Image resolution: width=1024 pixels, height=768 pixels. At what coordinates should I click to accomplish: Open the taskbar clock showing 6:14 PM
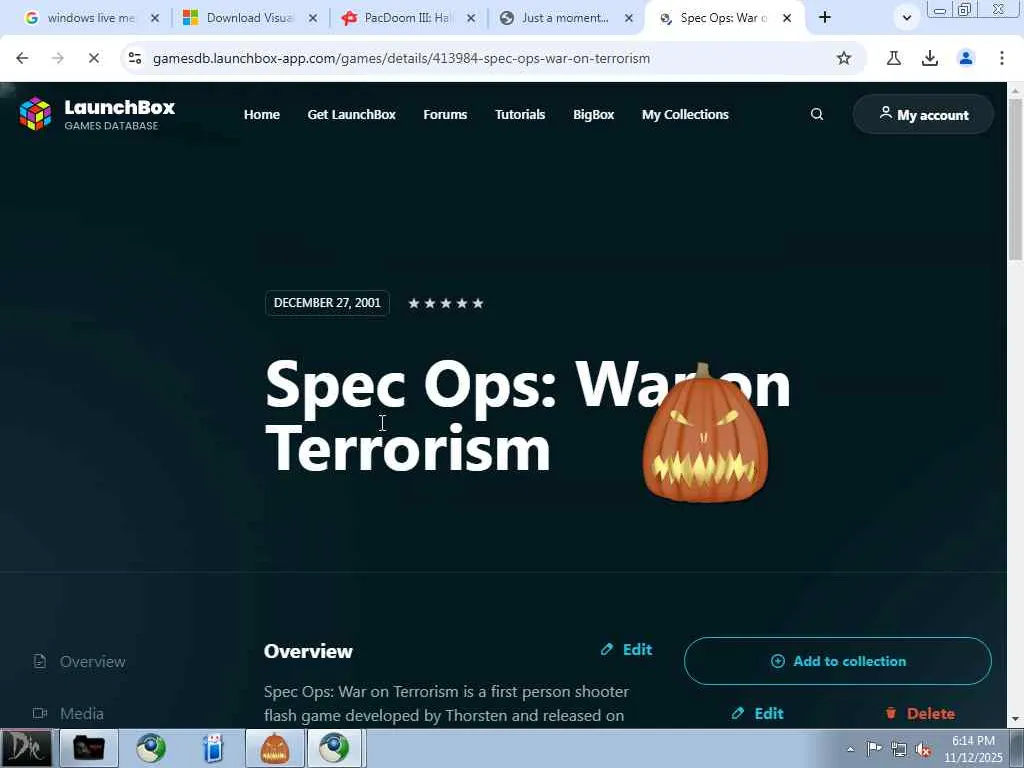coord(973,749)
